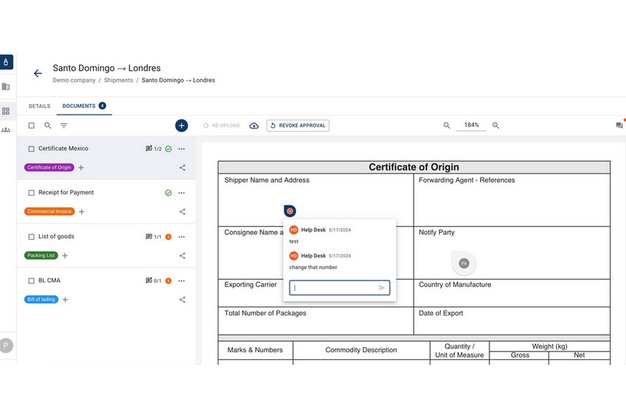Open the comments panel icon at top right

tap(619, 126)
